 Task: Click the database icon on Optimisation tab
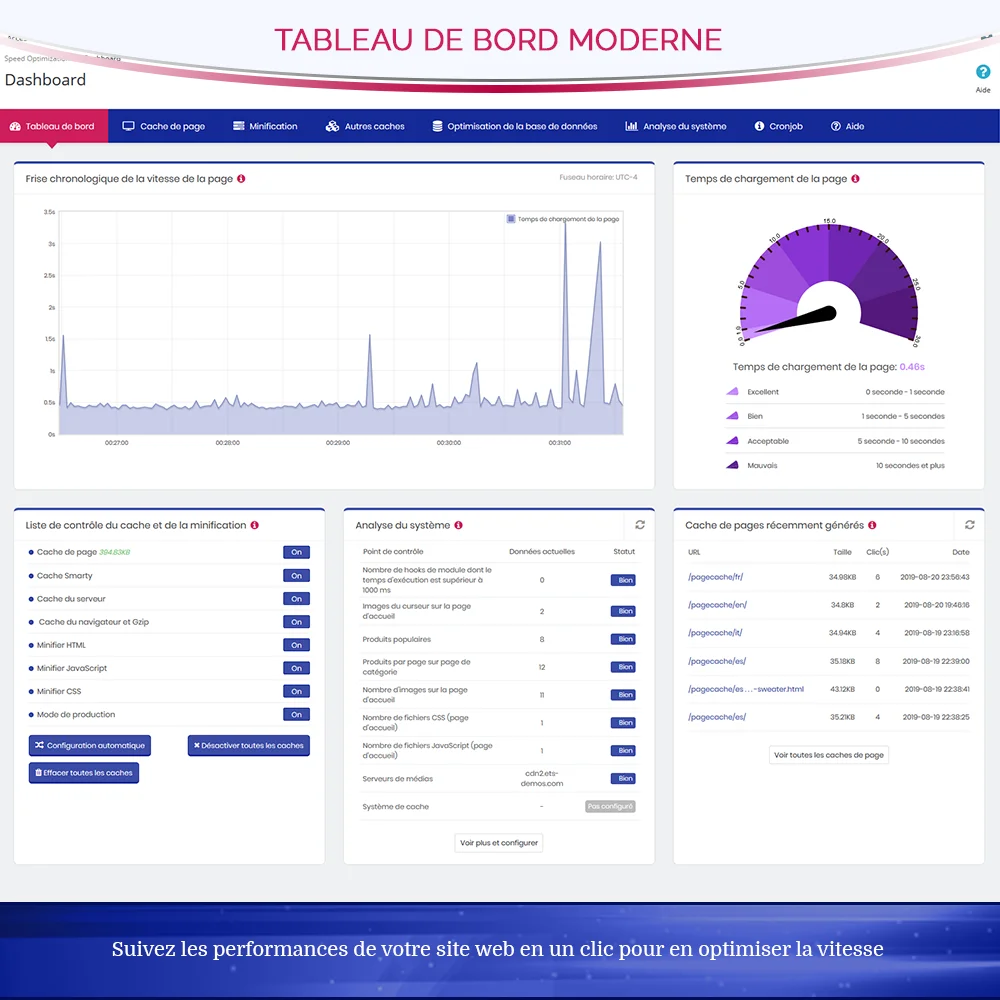click(437, 126)
